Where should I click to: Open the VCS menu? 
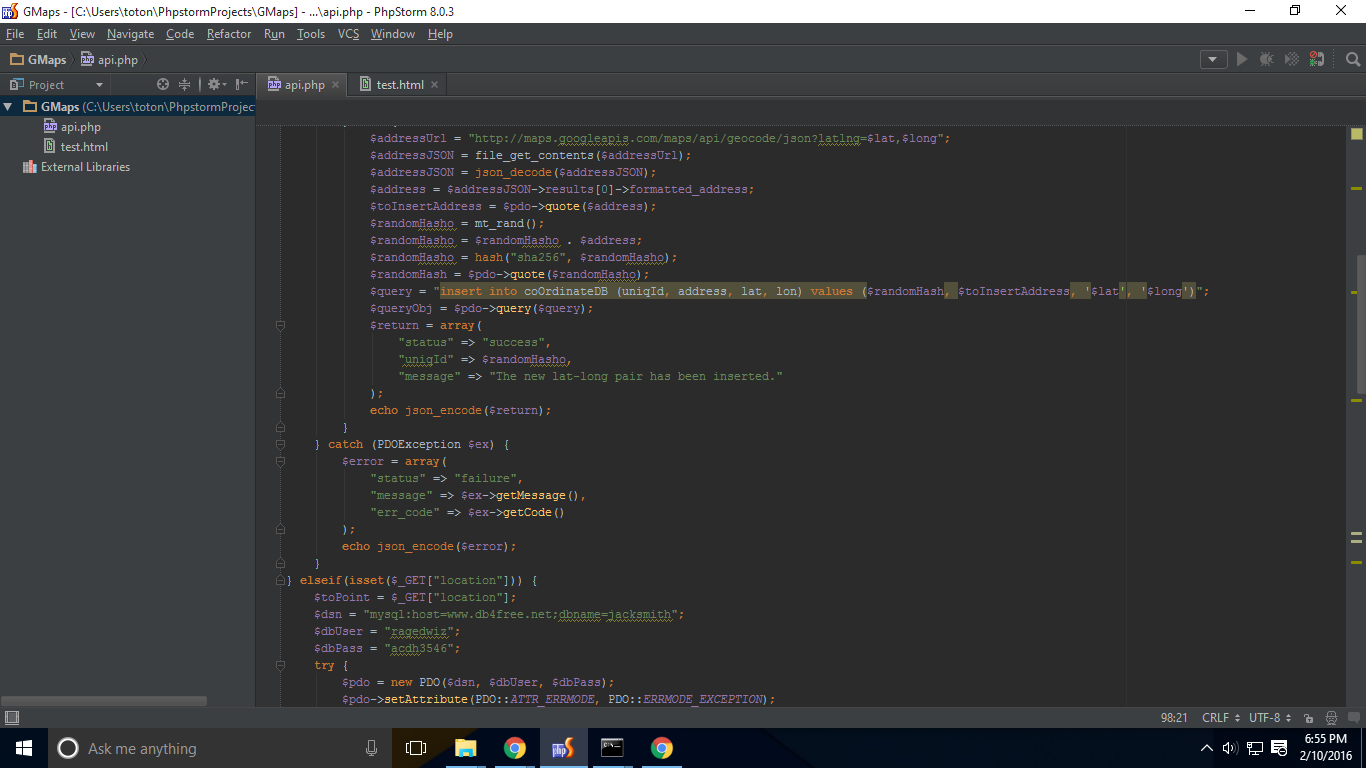[x=348, y=34]
